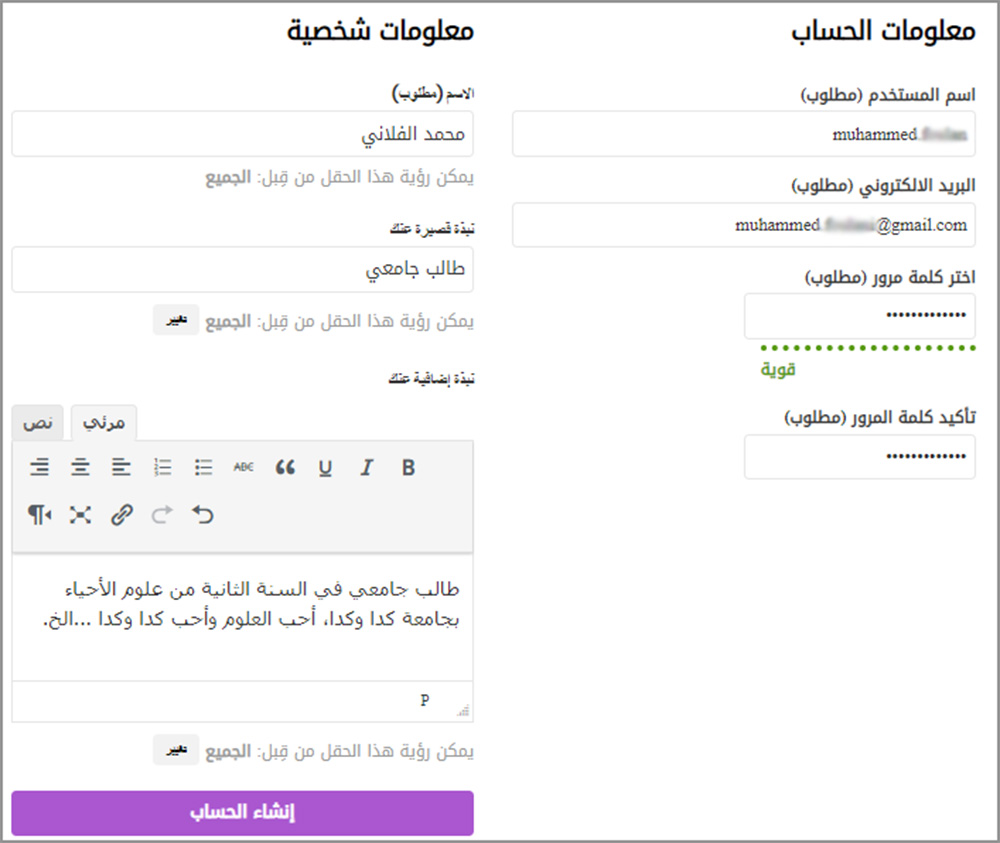Insert a link using the chain icon

(122, 515)
